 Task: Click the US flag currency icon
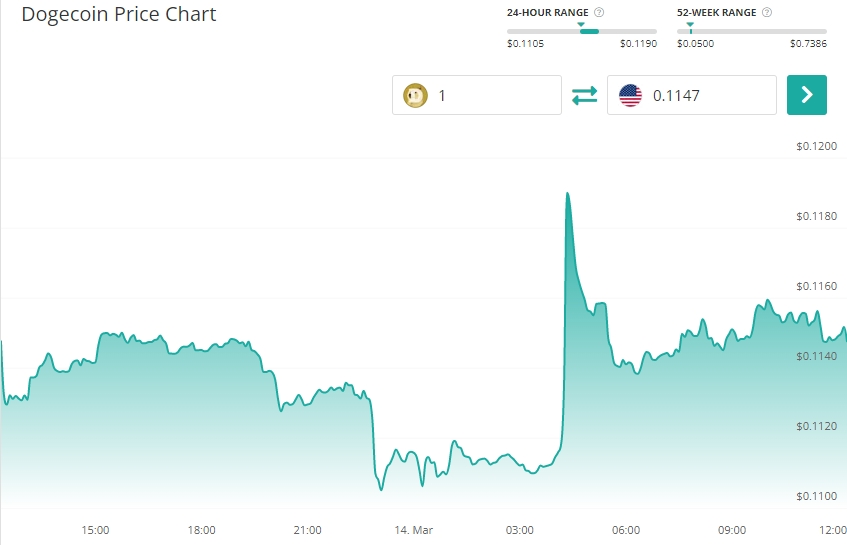(630, 95)
